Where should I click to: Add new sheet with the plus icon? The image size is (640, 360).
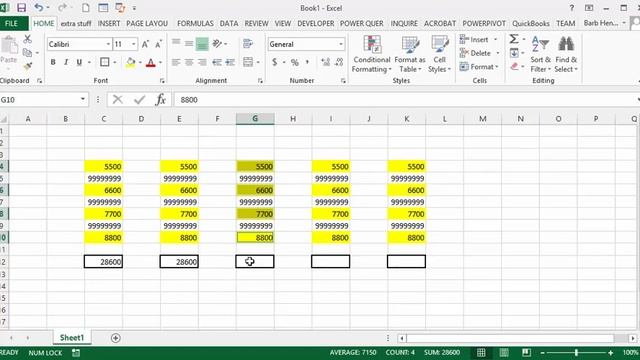[x=116, y=338]
